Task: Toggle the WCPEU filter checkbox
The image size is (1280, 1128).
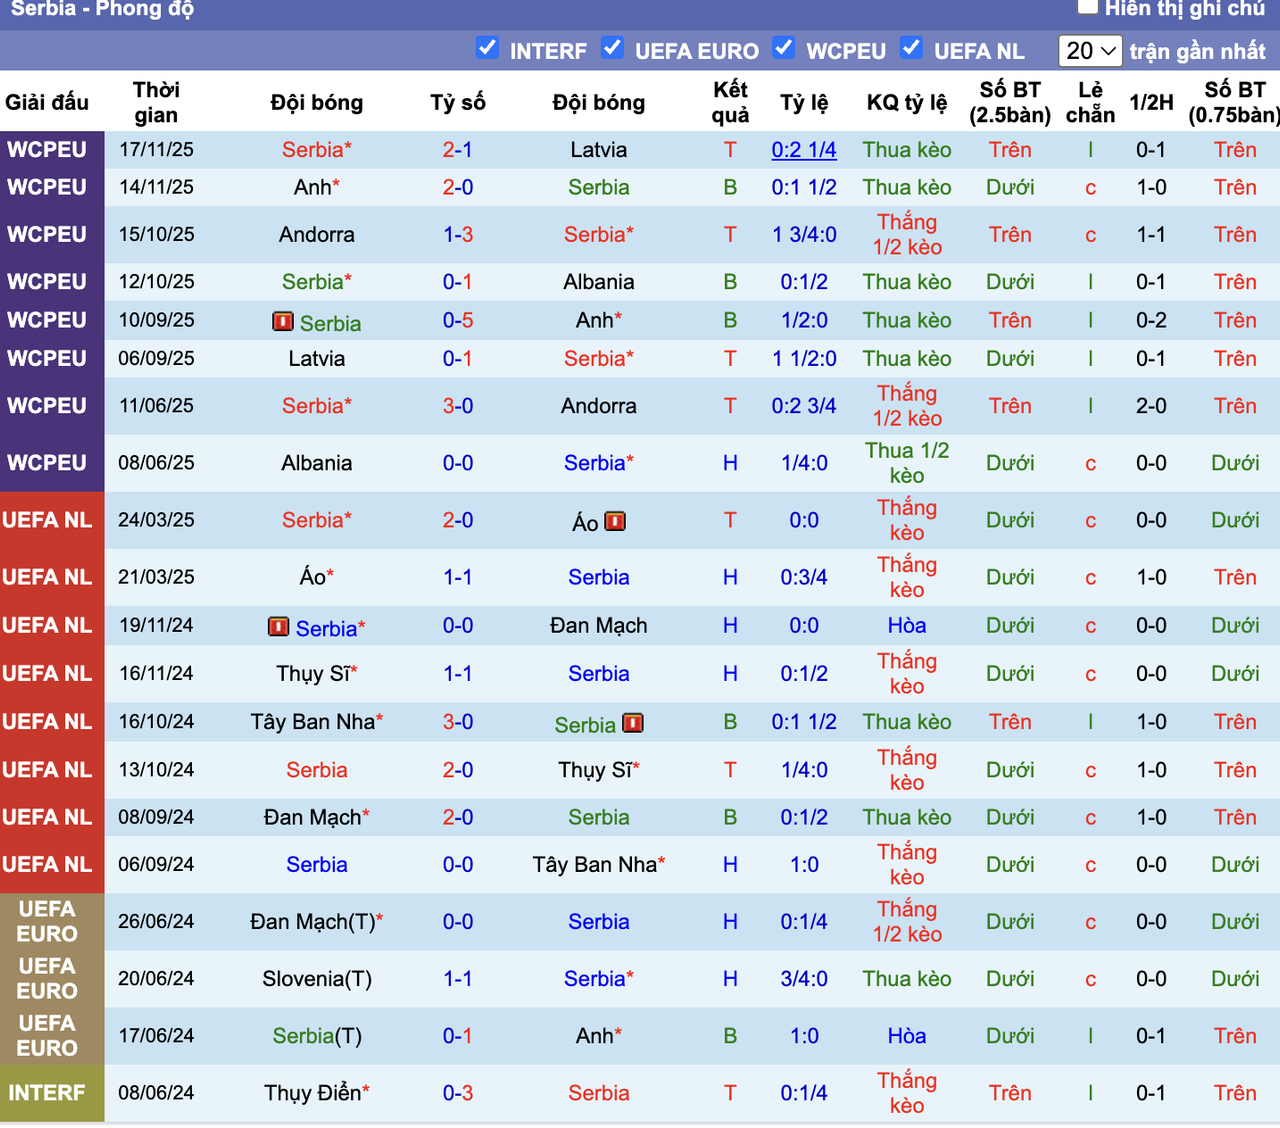Action: click(x=784, y=47)
